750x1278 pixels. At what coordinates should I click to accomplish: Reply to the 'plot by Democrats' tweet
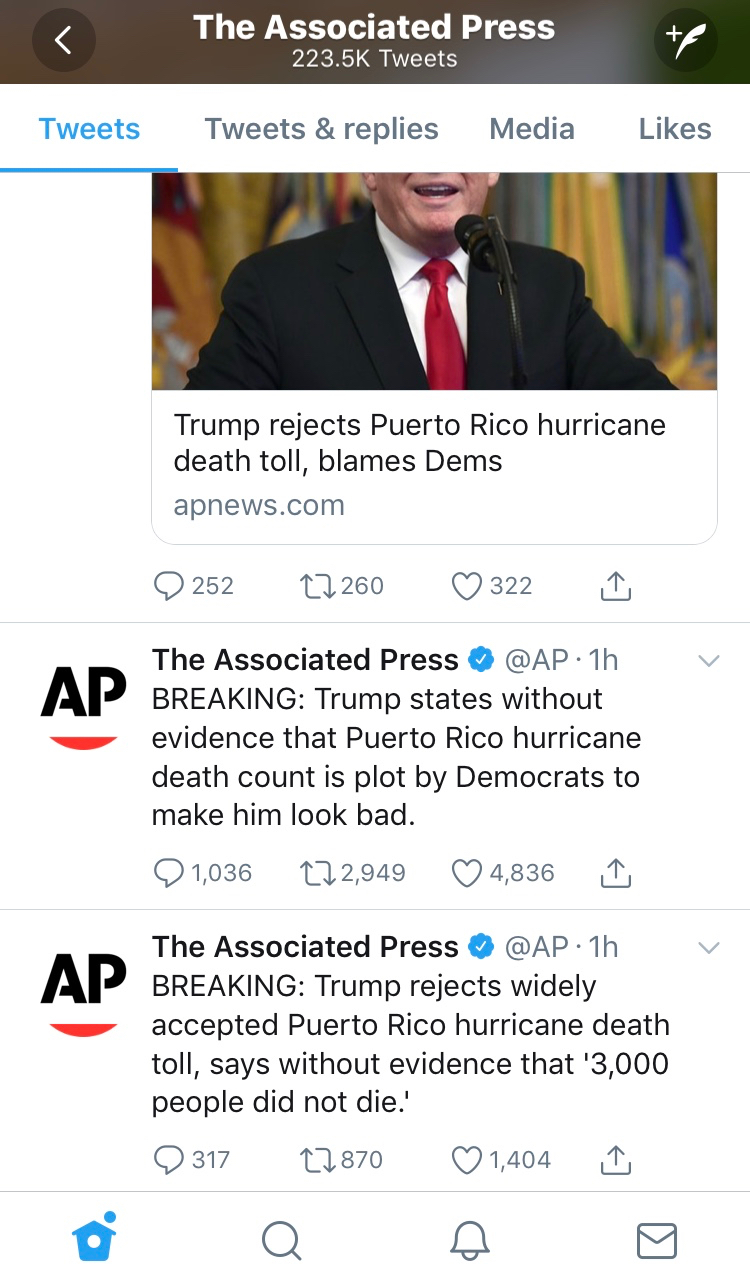[169, 873]
